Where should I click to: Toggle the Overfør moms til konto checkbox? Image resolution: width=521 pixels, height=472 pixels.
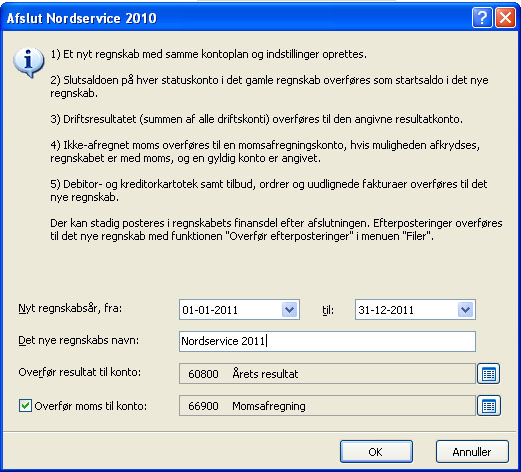tap(25, 406)
